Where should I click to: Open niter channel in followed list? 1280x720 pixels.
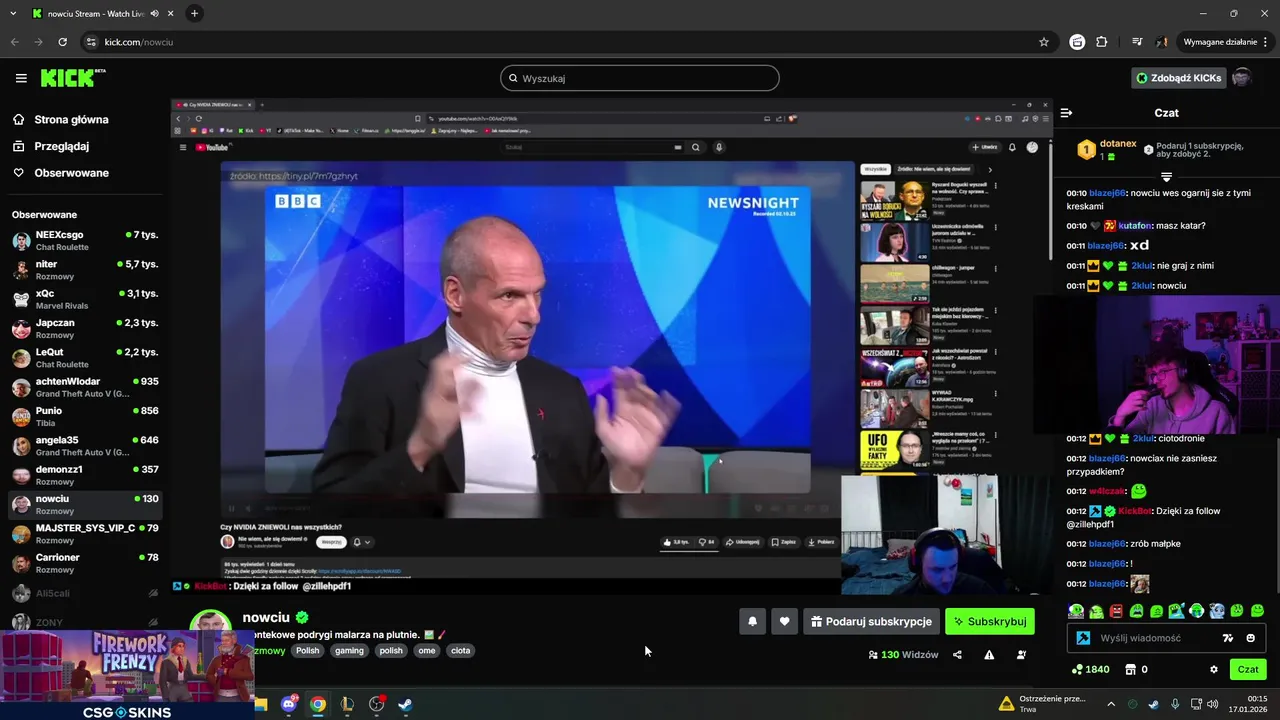85,270
